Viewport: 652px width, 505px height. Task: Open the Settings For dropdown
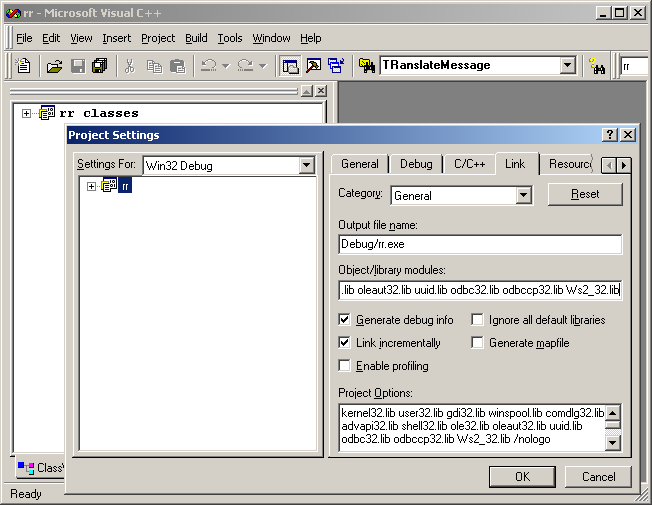(306, 165)
